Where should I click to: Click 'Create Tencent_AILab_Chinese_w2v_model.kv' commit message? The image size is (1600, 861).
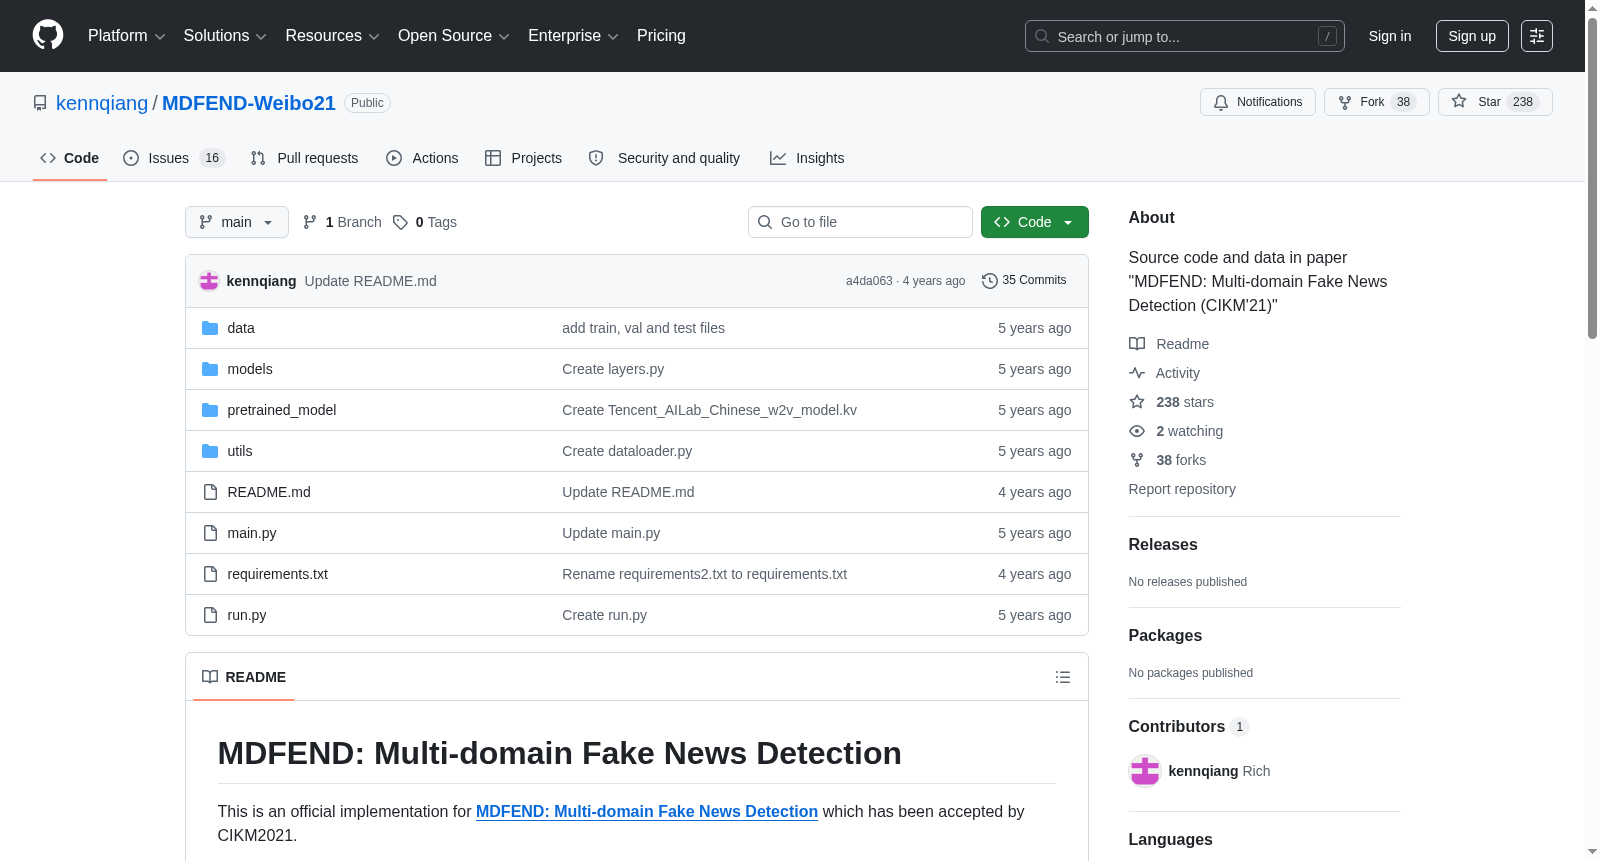click(x=709, y=410)
